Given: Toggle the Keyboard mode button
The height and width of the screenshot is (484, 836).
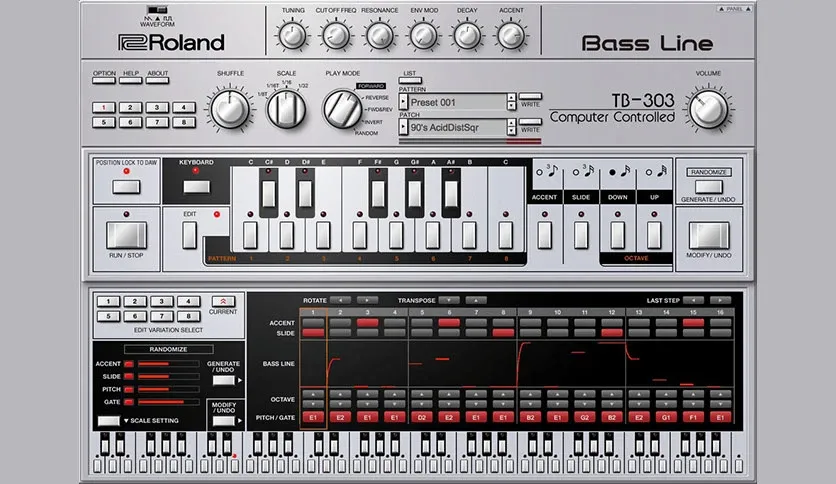Looking at the screenshot, I should point(196,187).
